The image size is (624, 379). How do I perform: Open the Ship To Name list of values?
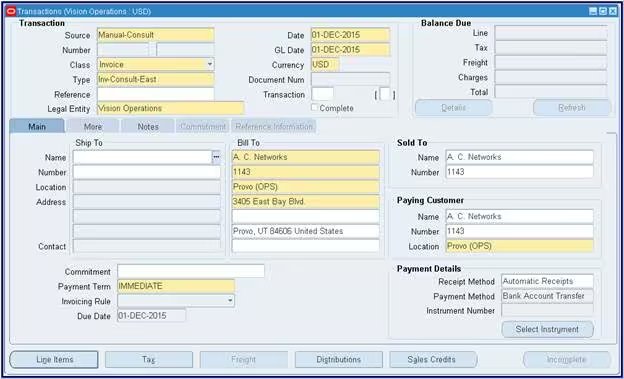click(x=216, y=157)
